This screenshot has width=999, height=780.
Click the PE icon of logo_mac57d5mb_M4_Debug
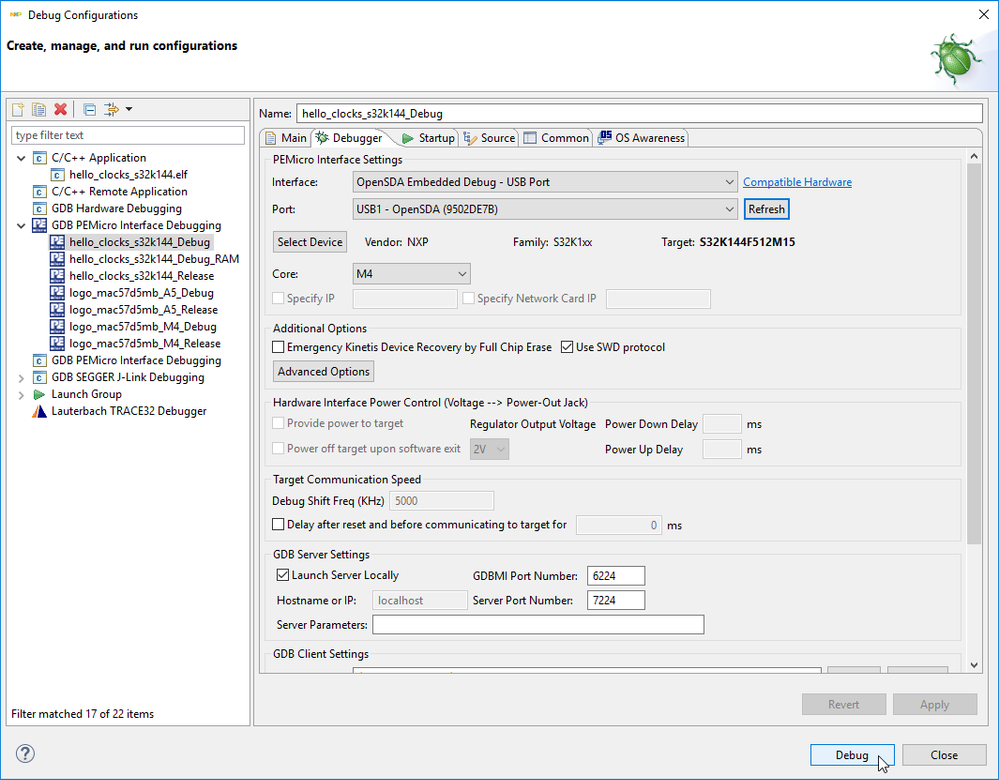(57, 326)
